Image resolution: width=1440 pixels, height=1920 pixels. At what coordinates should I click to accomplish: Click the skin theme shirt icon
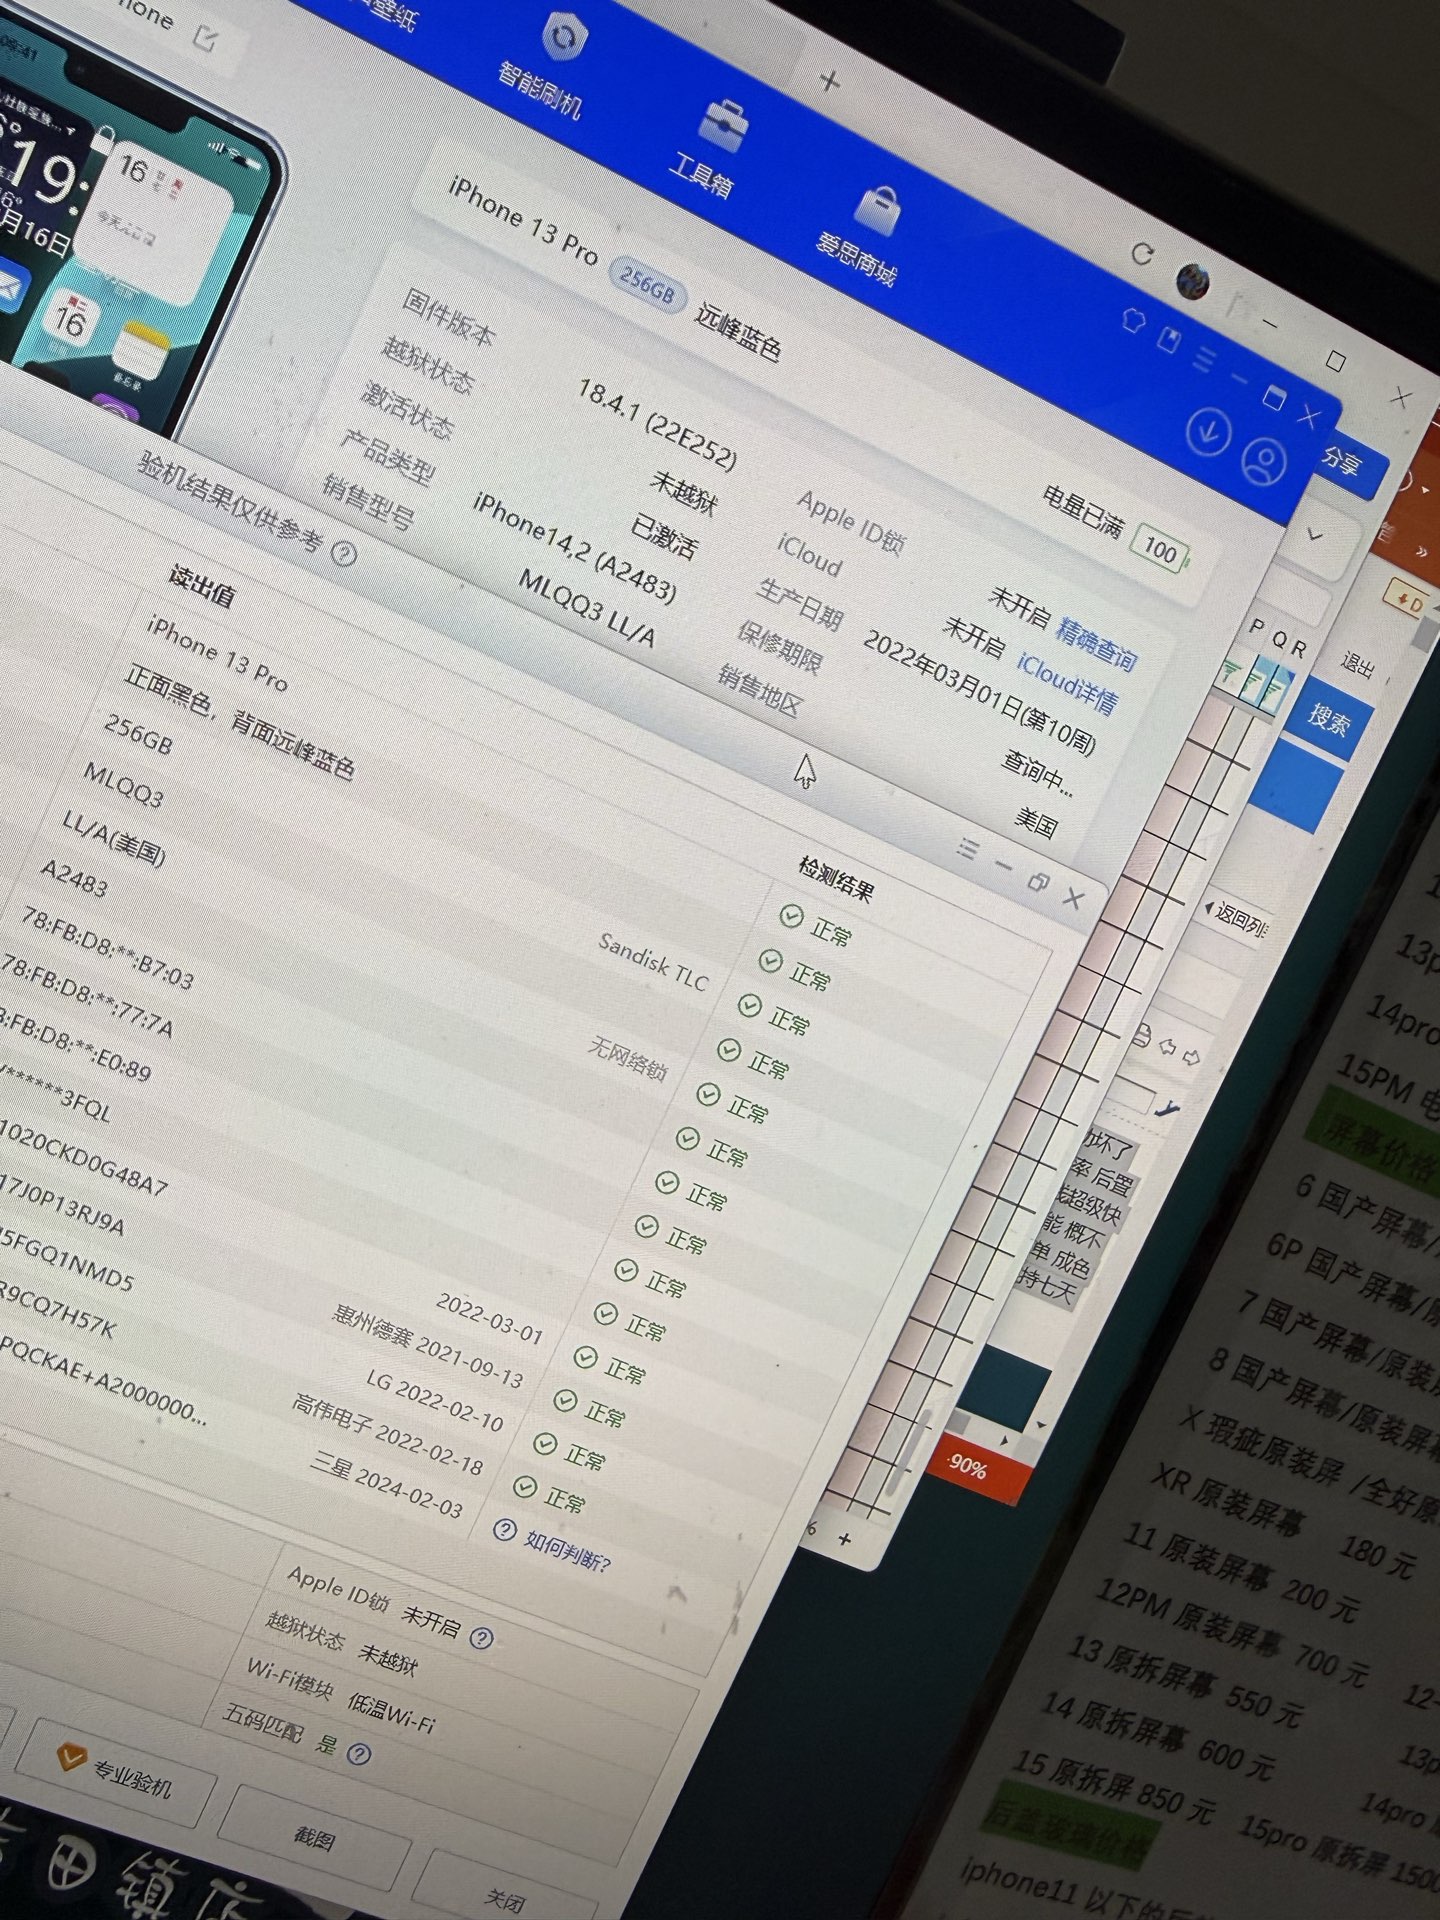(1133, 320)
